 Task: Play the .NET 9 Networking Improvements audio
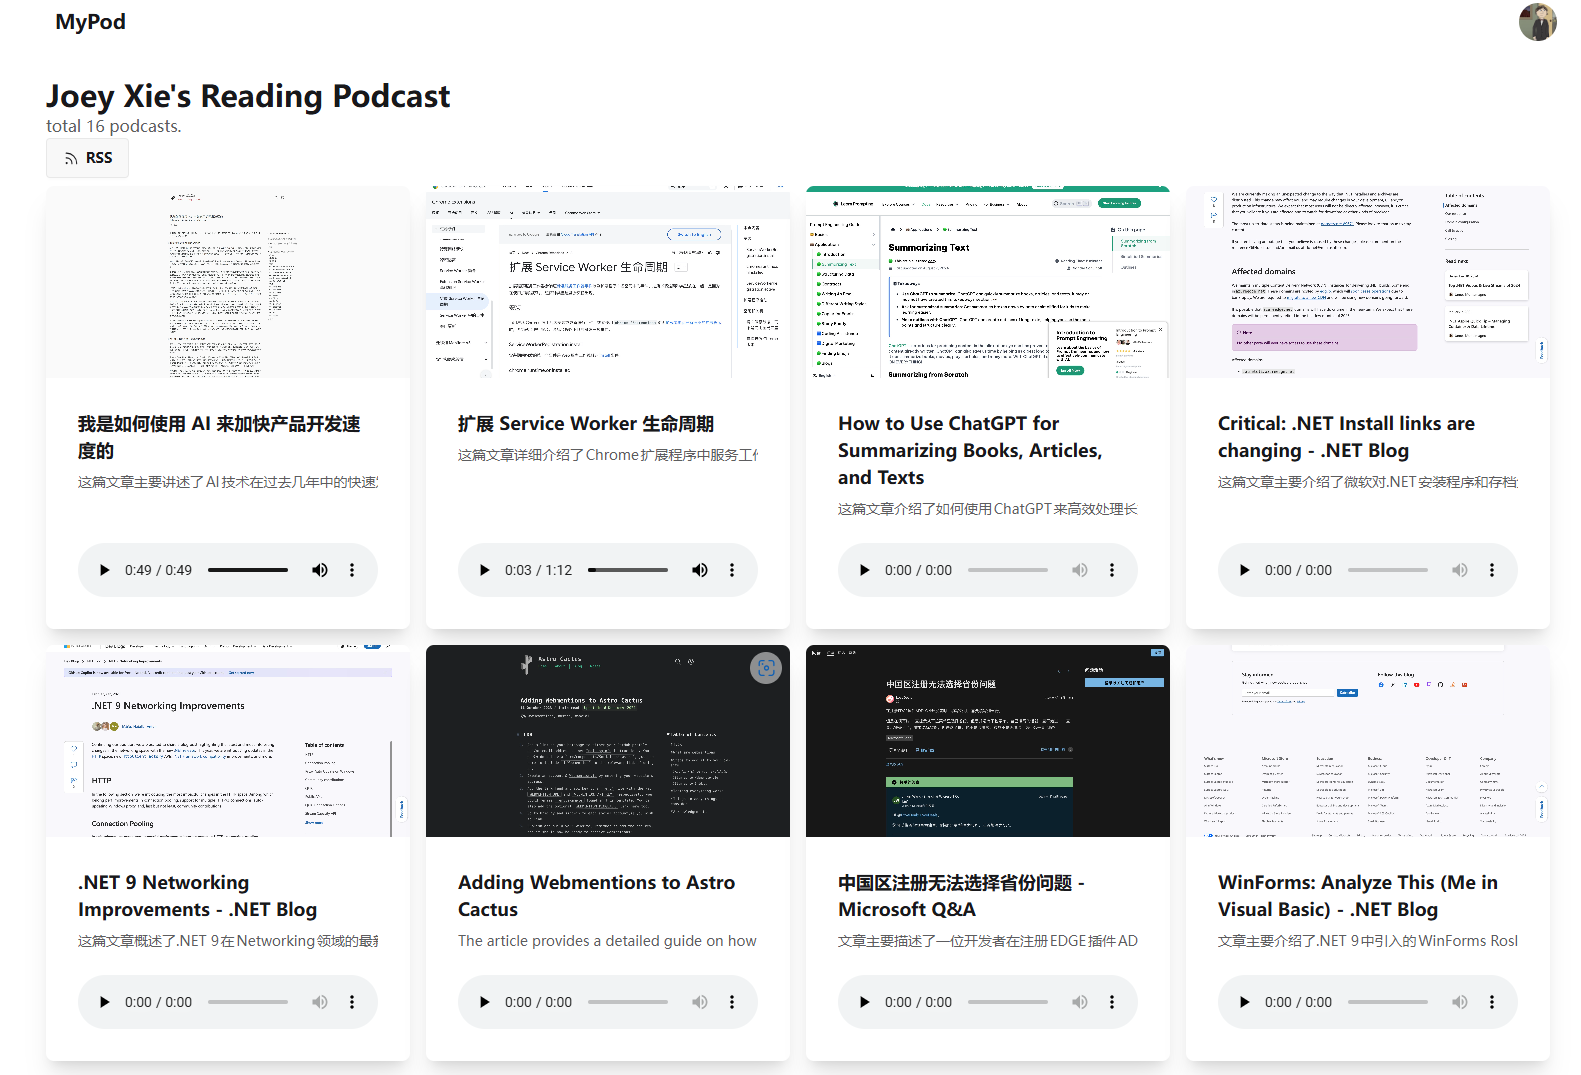click(104, 1002)
